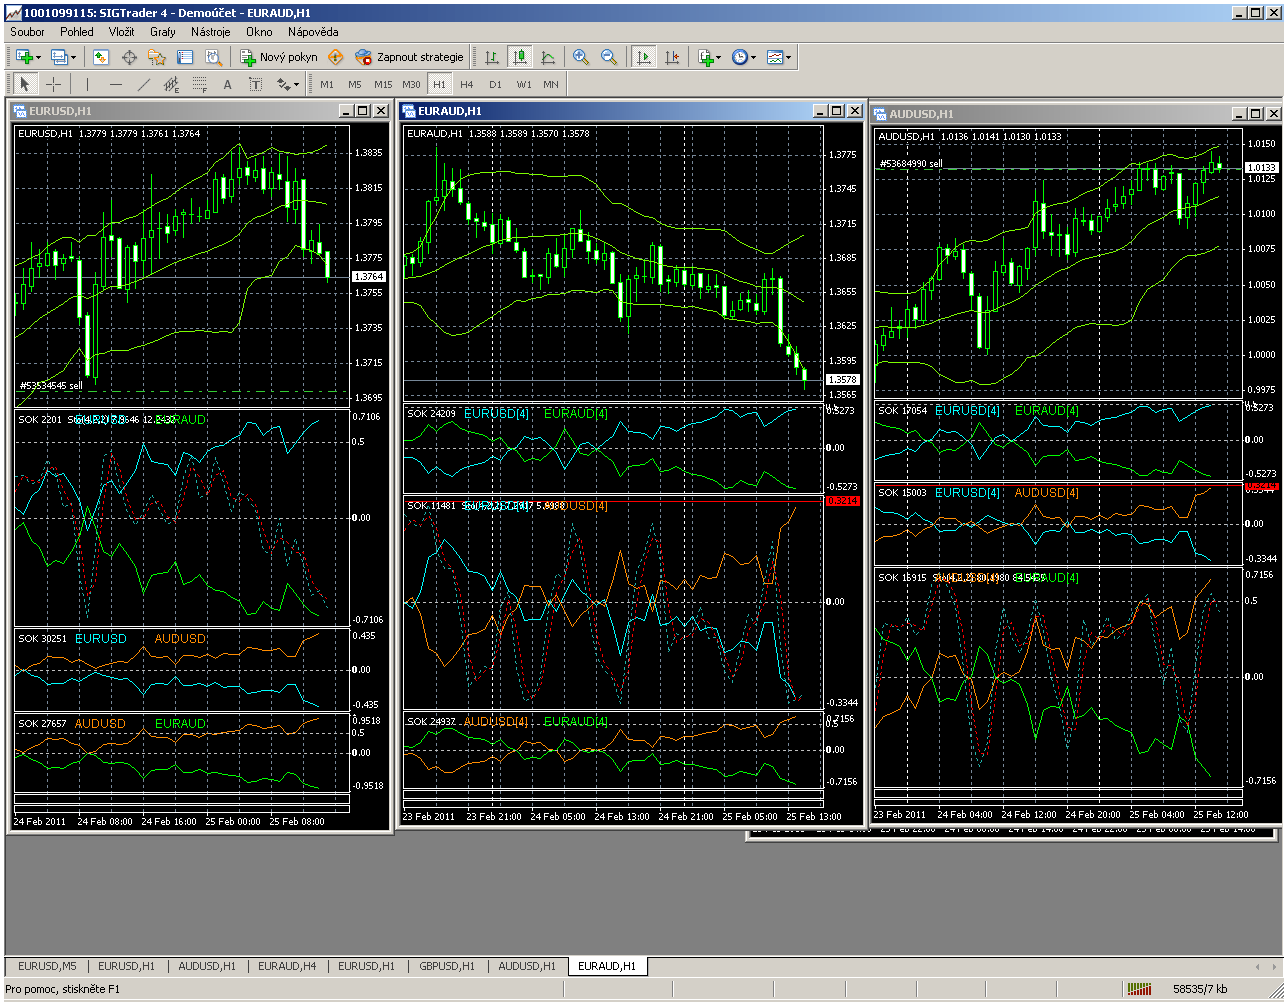Open the Navigator panel icon
Viewport: 1288px width, 1002px height.
[157, 57]
